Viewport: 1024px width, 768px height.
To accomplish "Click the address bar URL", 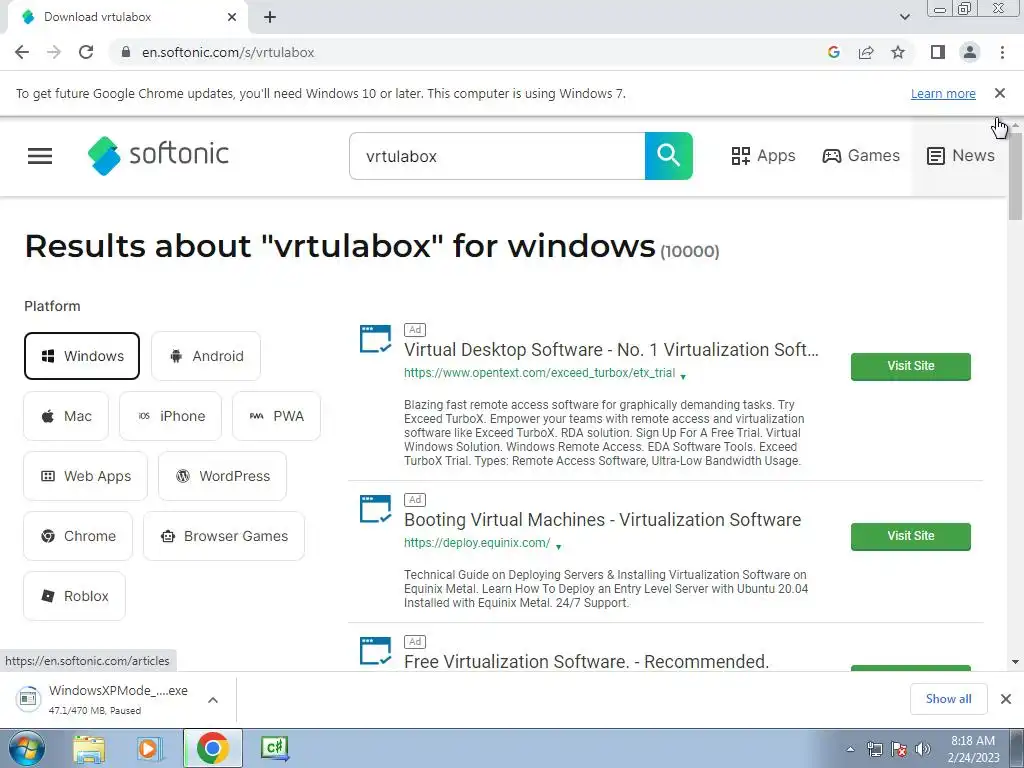I will pyautogui.click(x=228, y=52).
